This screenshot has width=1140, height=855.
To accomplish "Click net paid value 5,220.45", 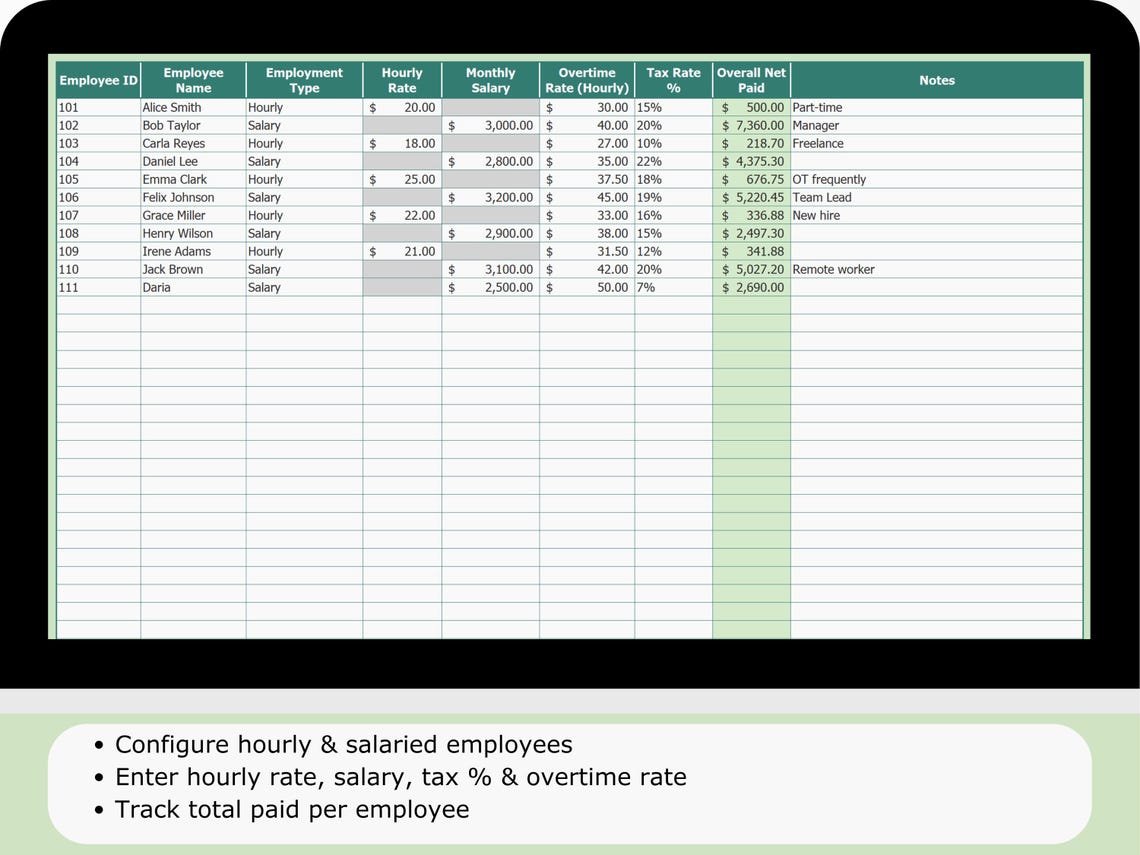I will coord(751,197).
